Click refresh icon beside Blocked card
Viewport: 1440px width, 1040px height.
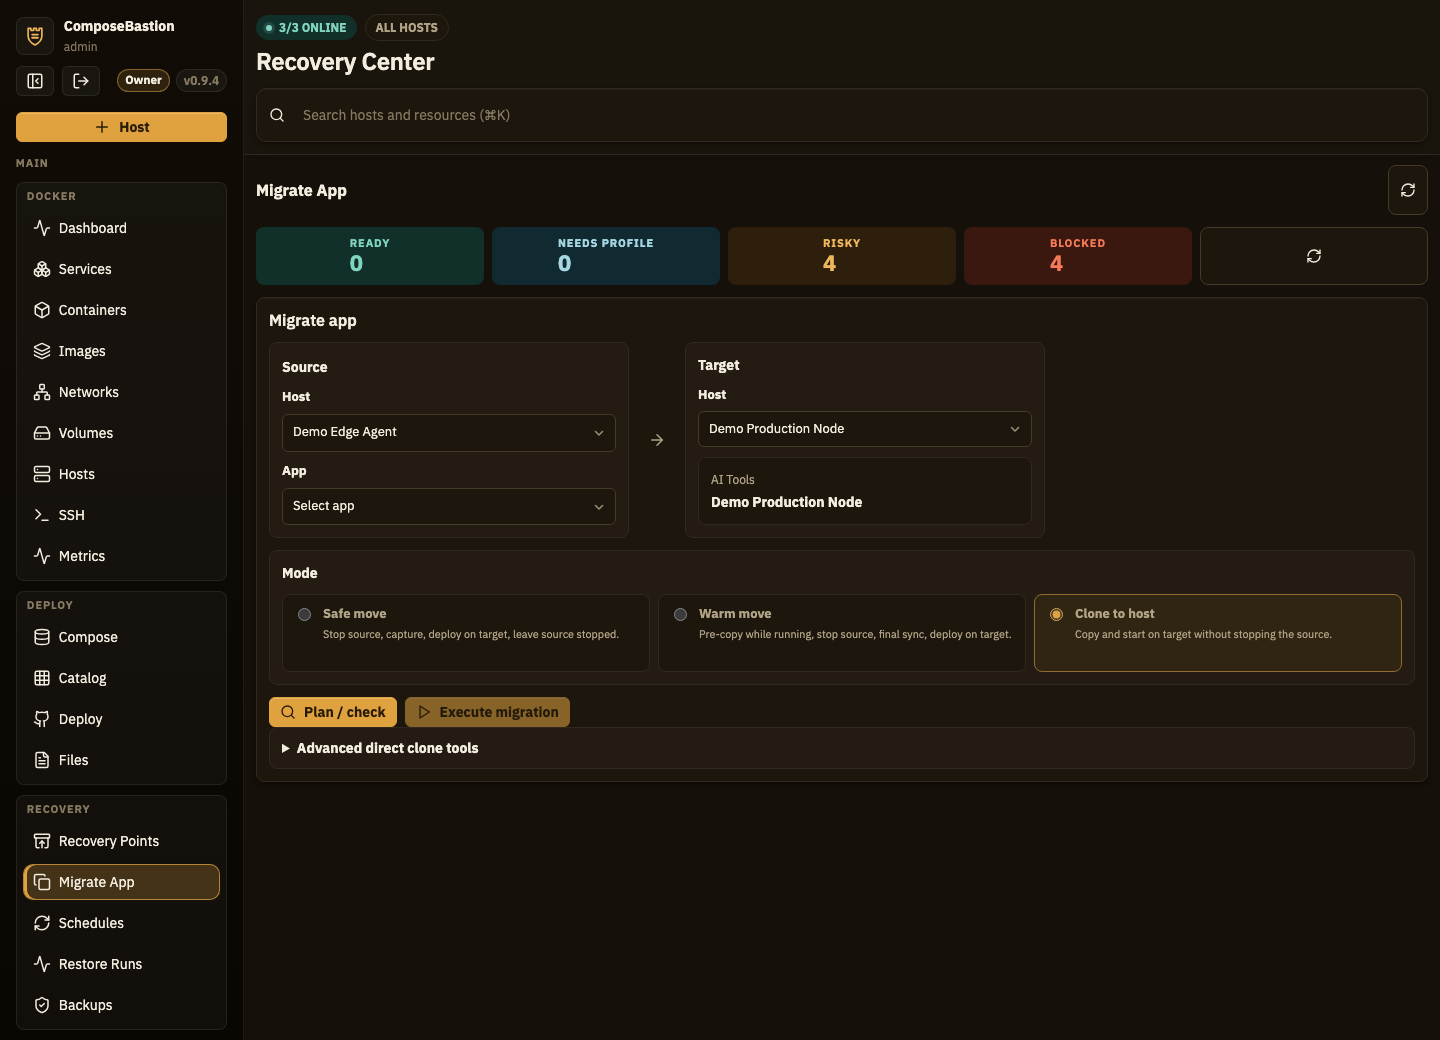click(1314, 256)
